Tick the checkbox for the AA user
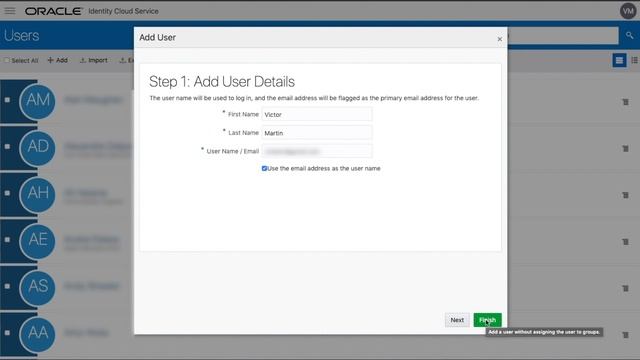Image resolution: width=640 pixels, height=360 pixels. point(7,333)
